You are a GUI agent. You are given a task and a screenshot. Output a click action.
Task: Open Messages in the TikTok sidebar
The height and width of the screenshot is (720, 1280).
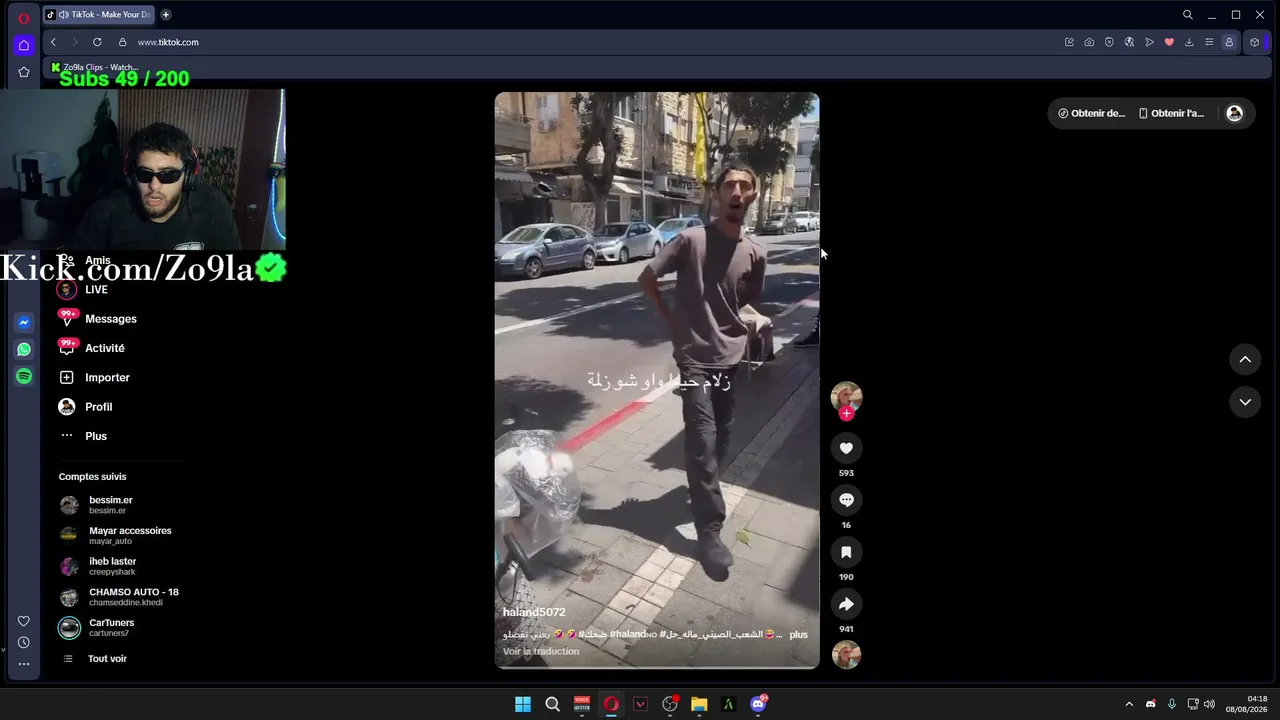click(98, 319)
